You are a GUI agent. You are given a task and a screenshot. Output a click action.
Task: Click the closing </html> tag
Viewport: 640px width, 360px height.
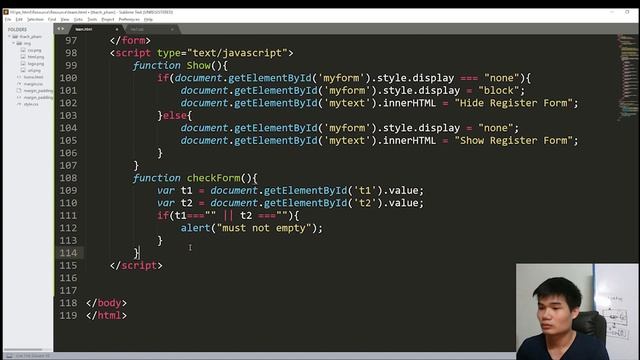click(x=107, y=316)
